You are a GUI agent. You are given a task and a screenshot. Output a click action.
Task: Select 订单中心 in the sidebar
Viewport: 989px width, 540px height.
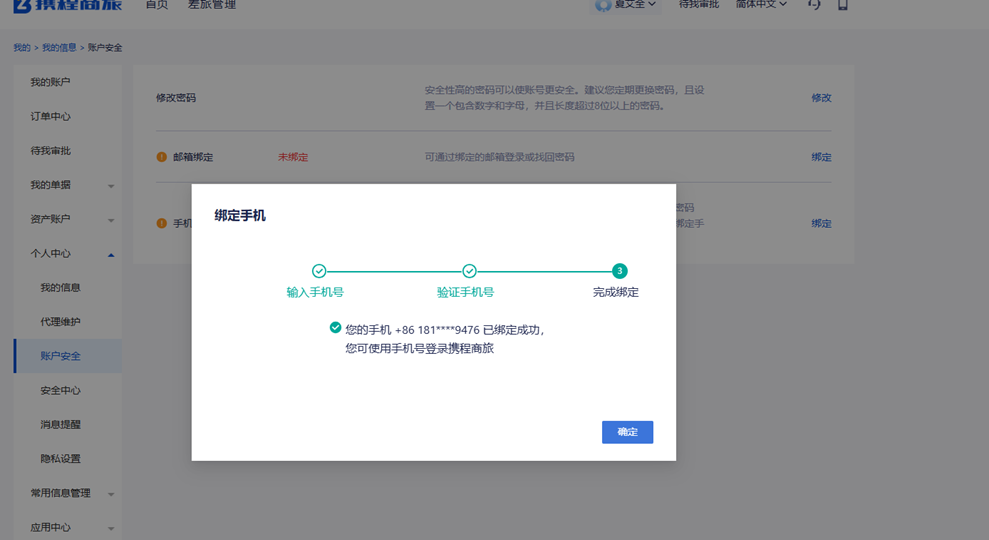(x=50, y=116)
